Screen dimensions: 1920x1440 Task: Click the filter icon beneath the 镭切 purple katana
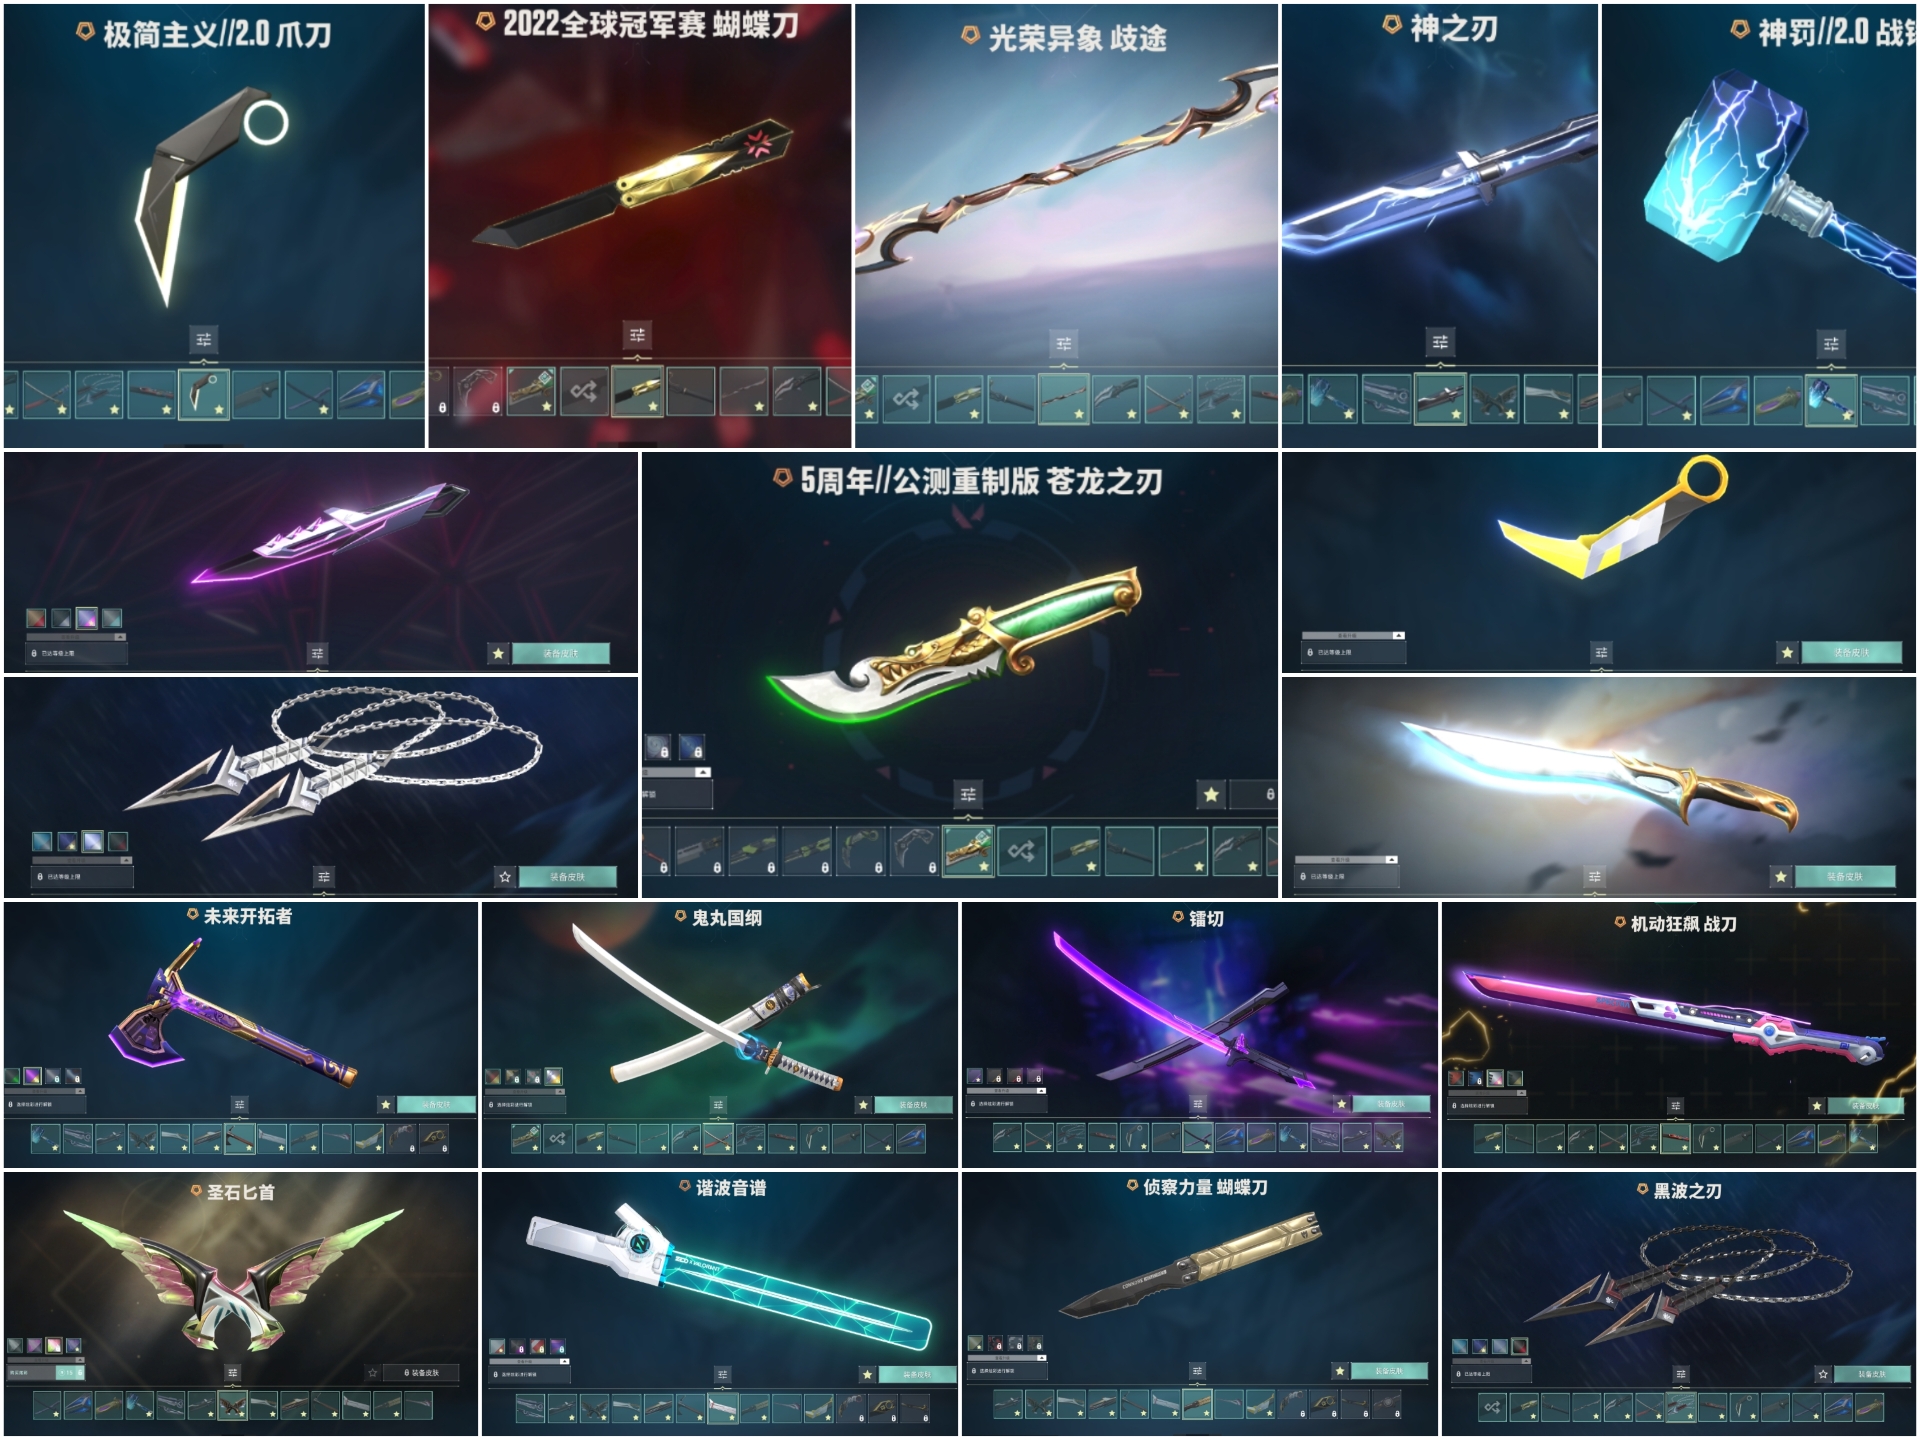coord(1198,1105)
